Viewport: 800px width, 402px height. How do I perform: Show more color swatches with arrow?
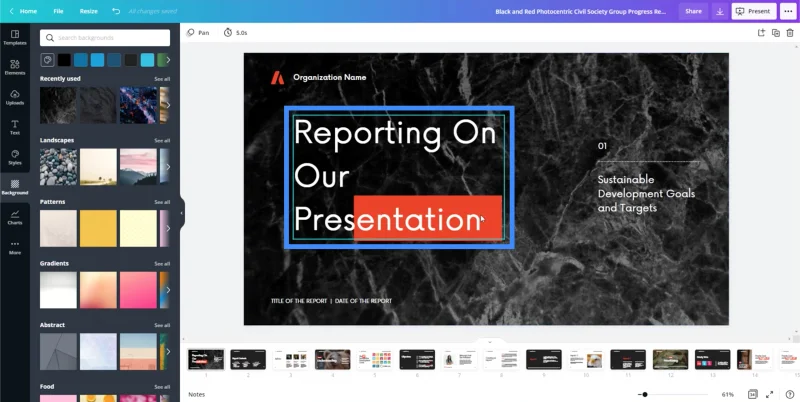(168, 60)
